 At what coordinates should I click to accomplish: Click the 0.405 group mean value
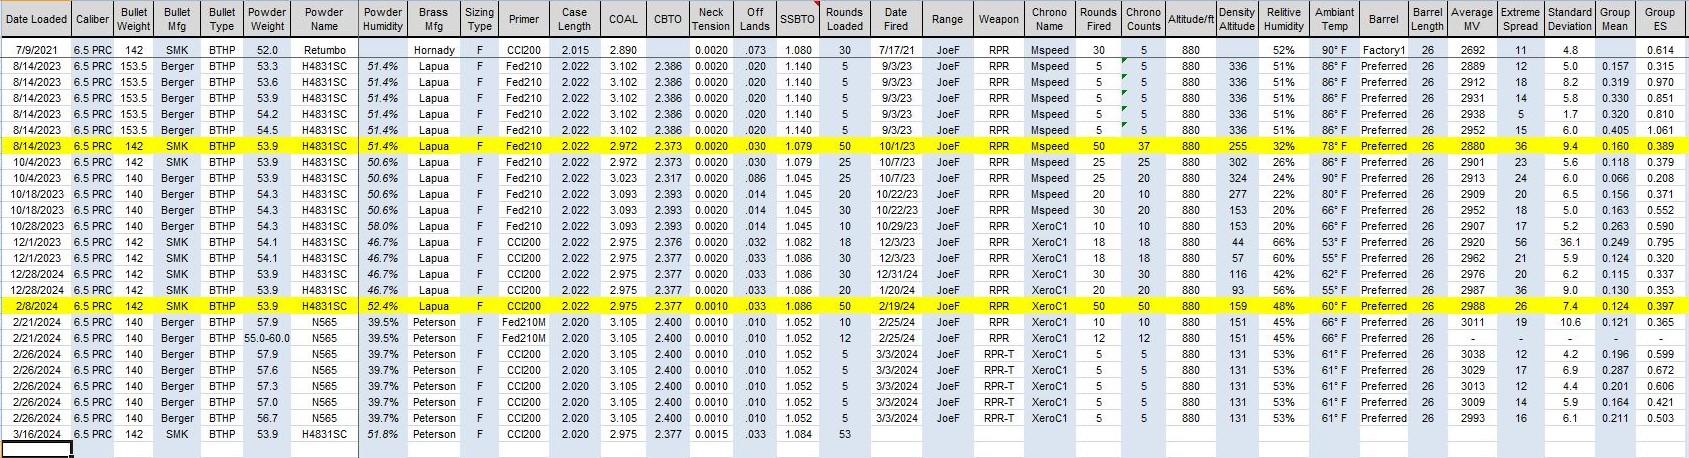1615,130
